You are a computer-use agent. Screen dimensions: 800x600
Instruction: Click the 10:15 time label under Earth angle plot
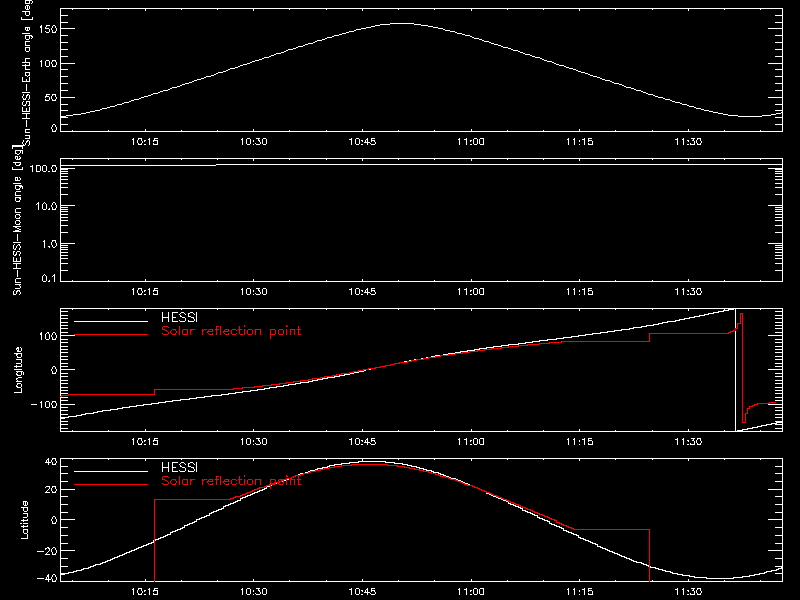145,142
